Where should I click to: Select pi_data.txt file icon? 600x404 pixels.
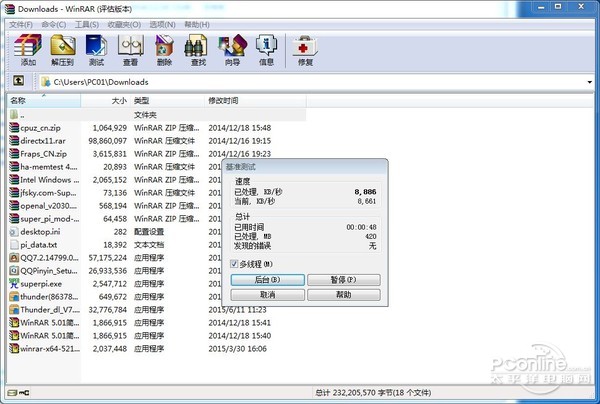(14, 244)
